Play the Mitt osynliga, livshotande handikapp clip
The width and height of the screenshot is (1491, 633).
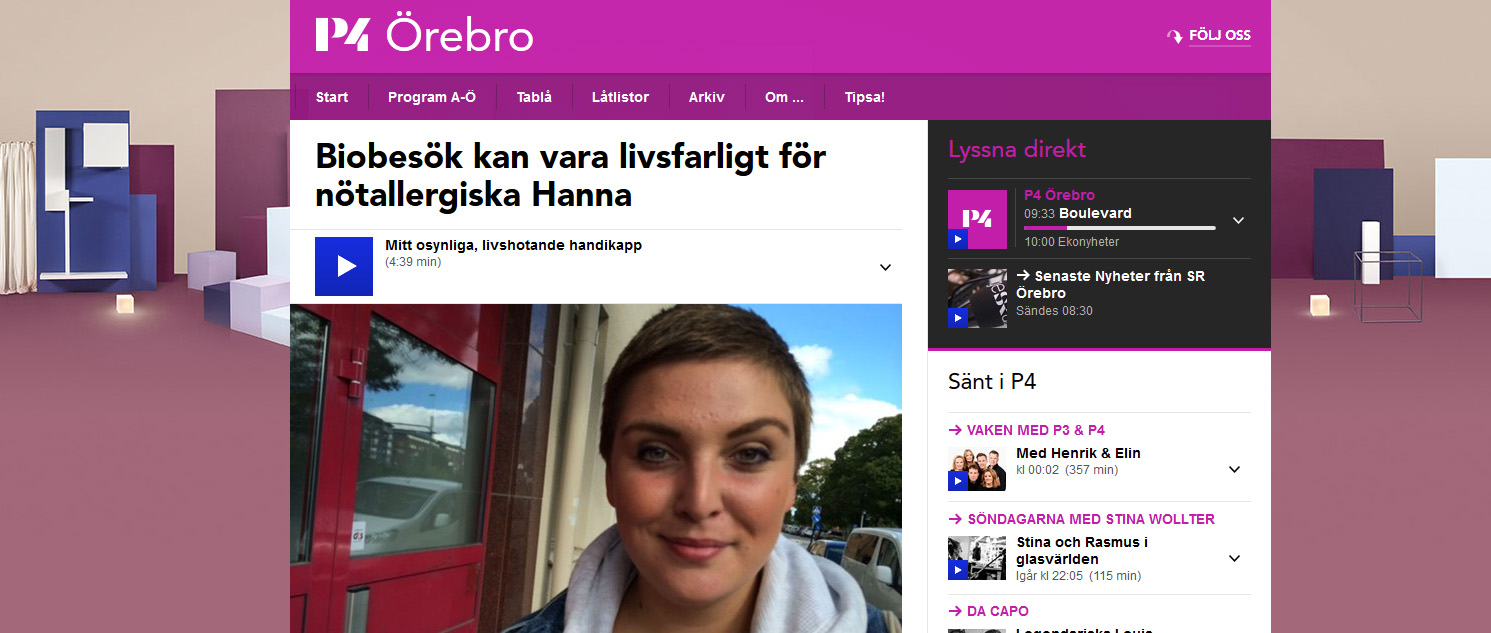(x=344, y=266)
